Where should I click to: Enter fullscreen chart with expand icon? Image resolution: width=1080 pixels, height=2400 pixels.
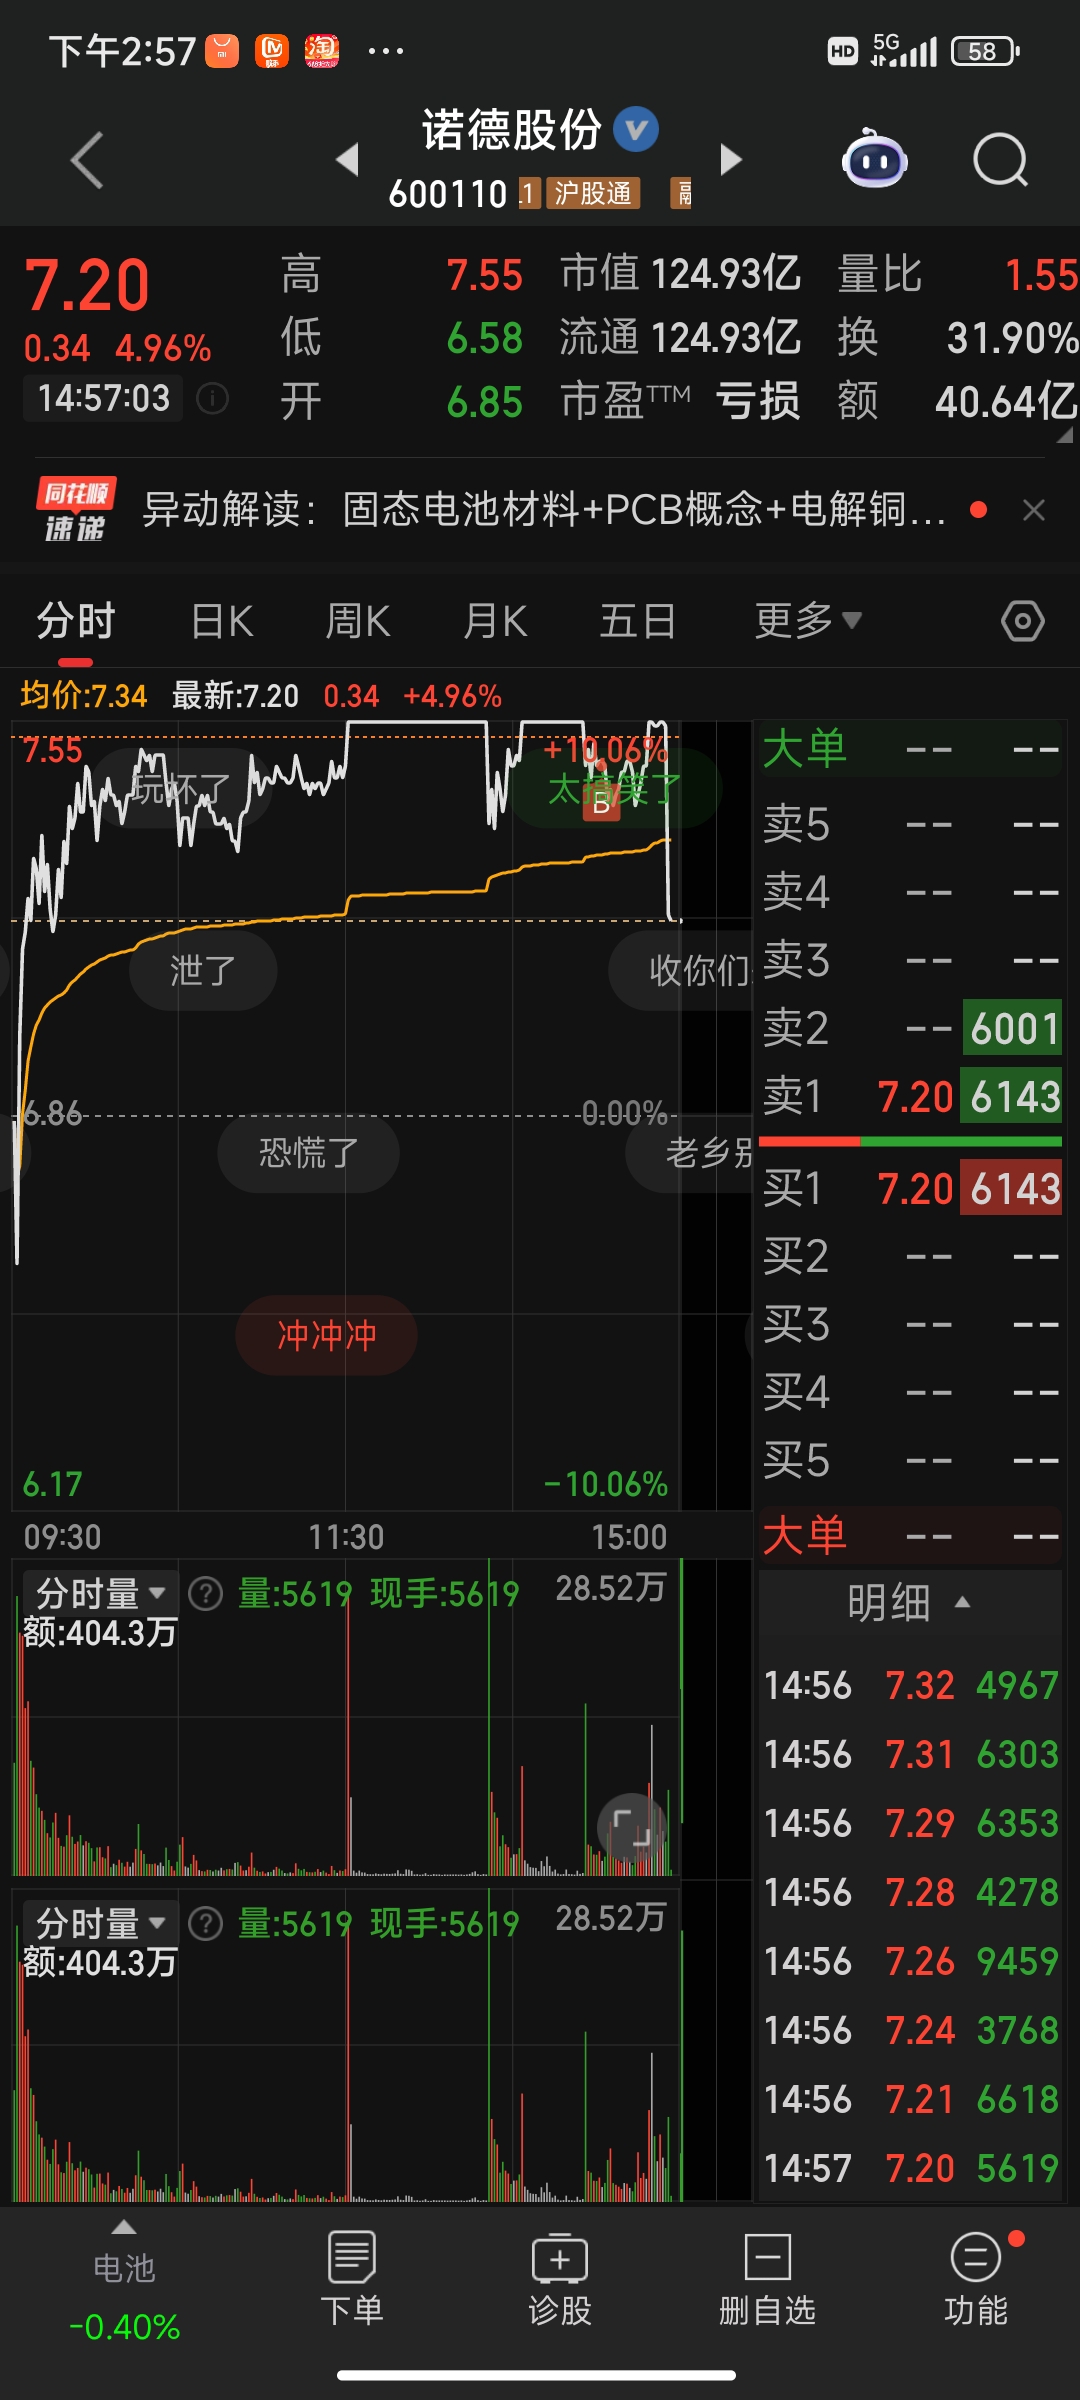632,1827
